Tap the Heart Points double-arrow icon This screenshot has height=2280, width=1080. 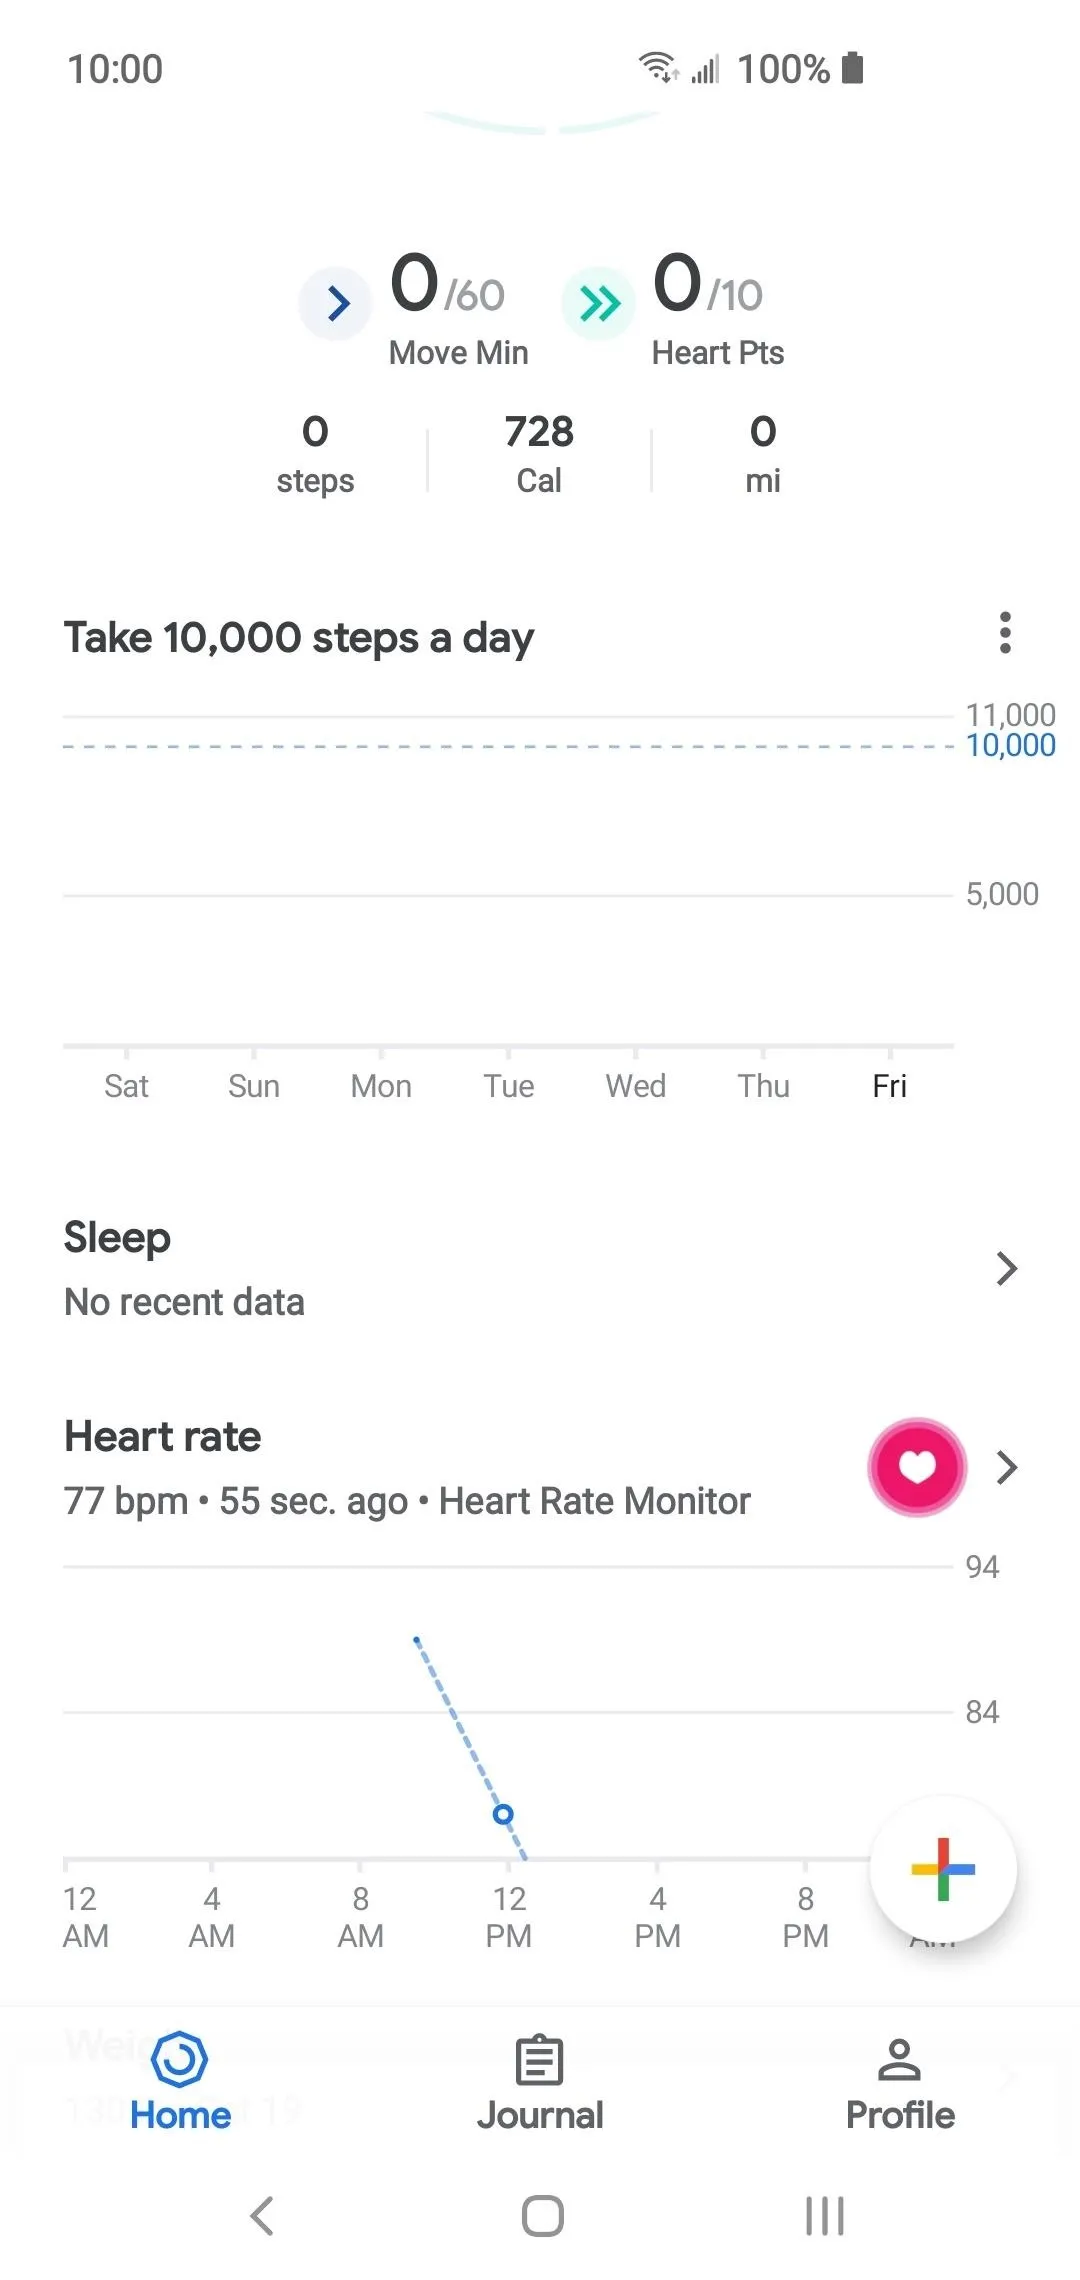[599, 303]
